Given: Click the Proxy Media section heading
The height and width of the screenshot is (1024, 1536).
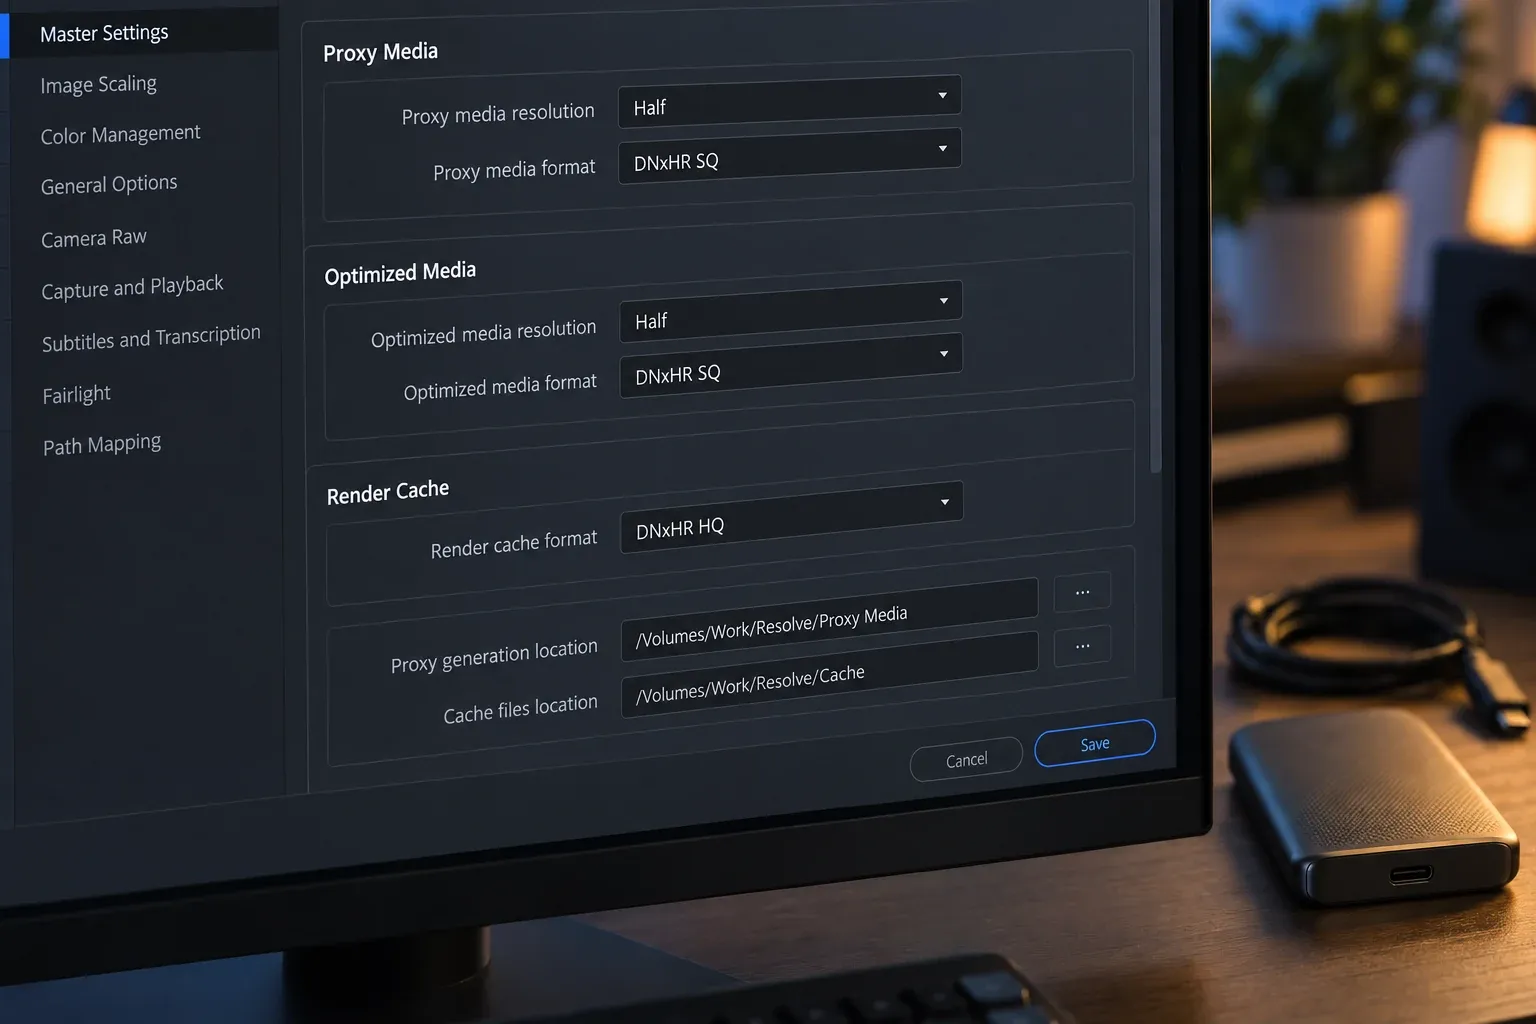Looking at the screenshot, I should [380, 52].
